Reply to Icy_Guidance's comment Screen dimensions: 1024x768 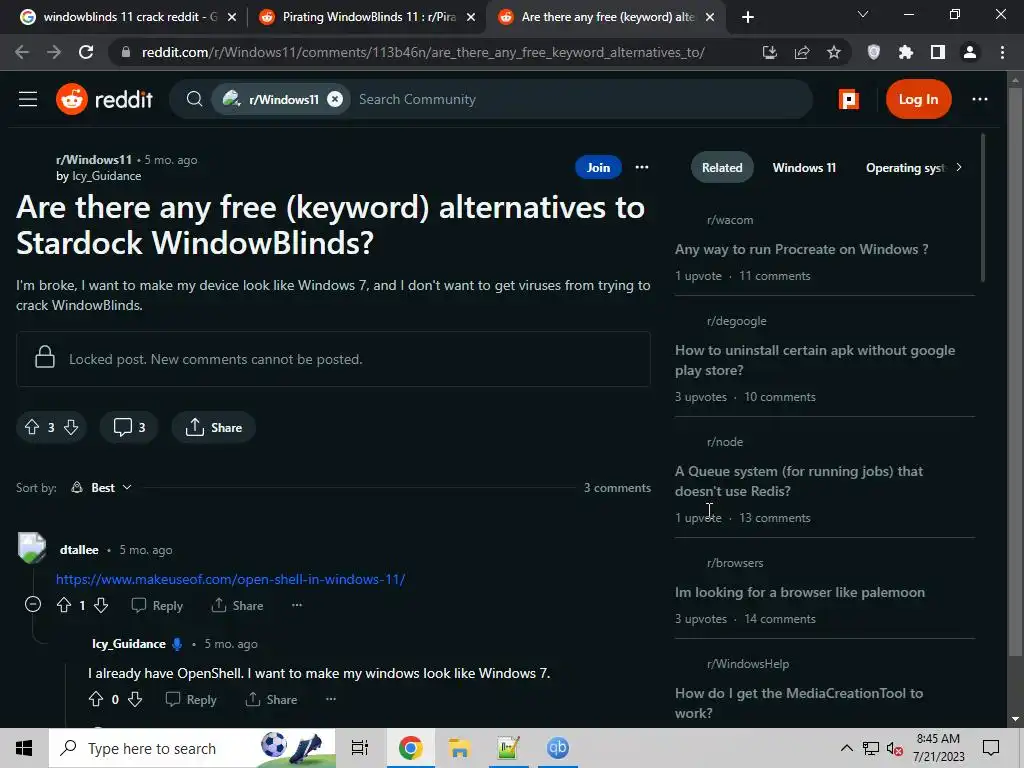tap(191, 699)
